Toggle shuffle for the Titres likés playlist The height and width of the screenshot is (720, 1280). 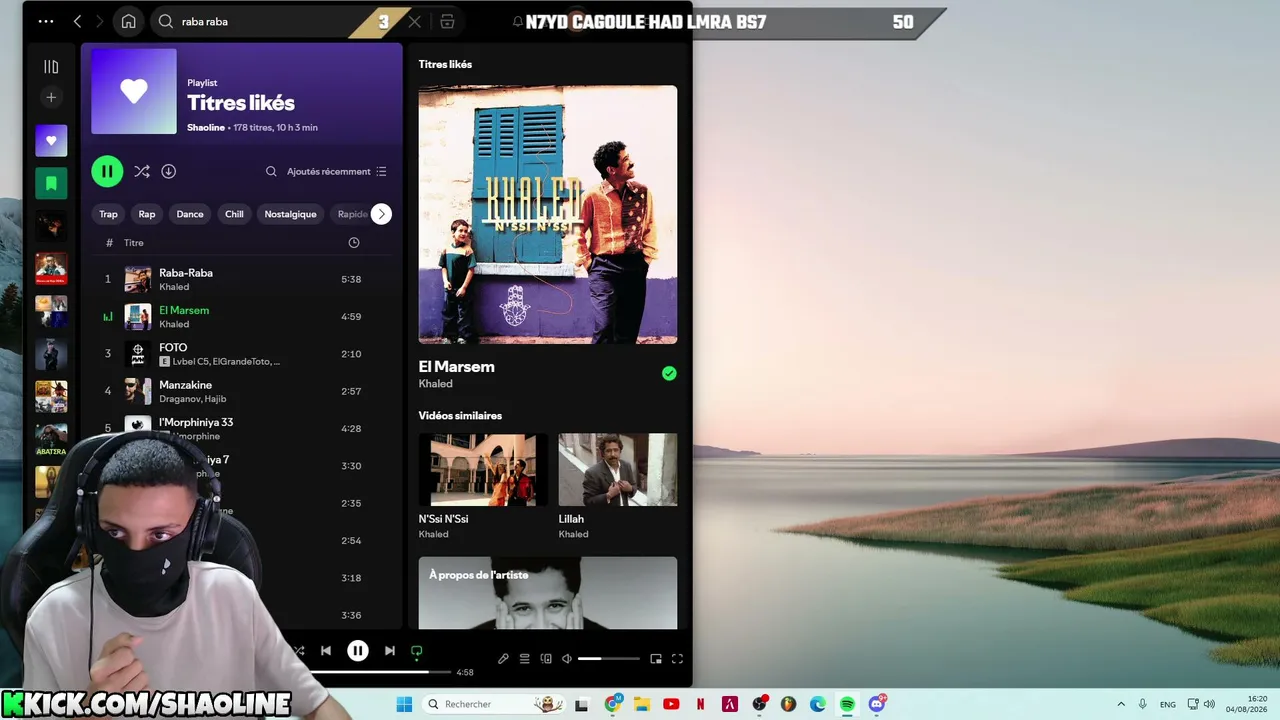142,171
